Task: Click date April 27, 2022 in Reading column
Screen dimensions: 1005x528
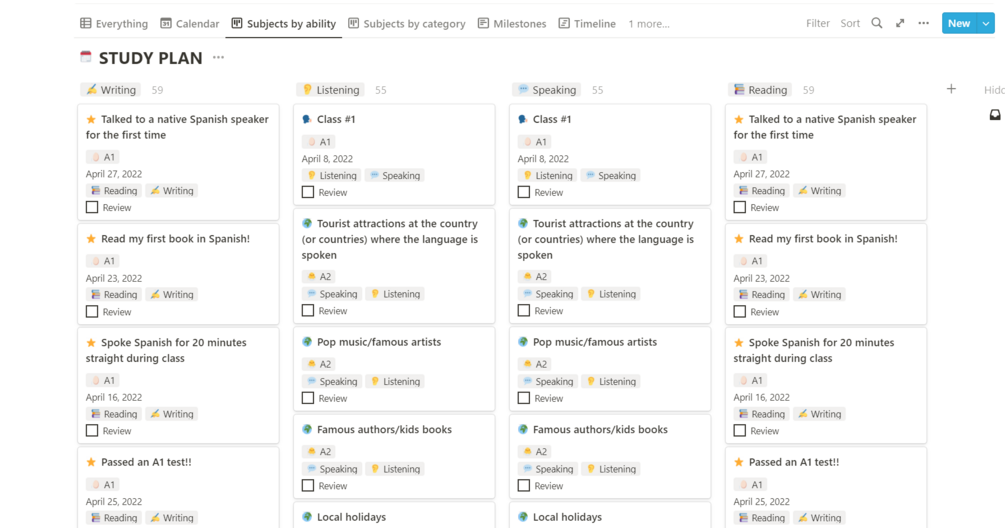Action: 761,174
